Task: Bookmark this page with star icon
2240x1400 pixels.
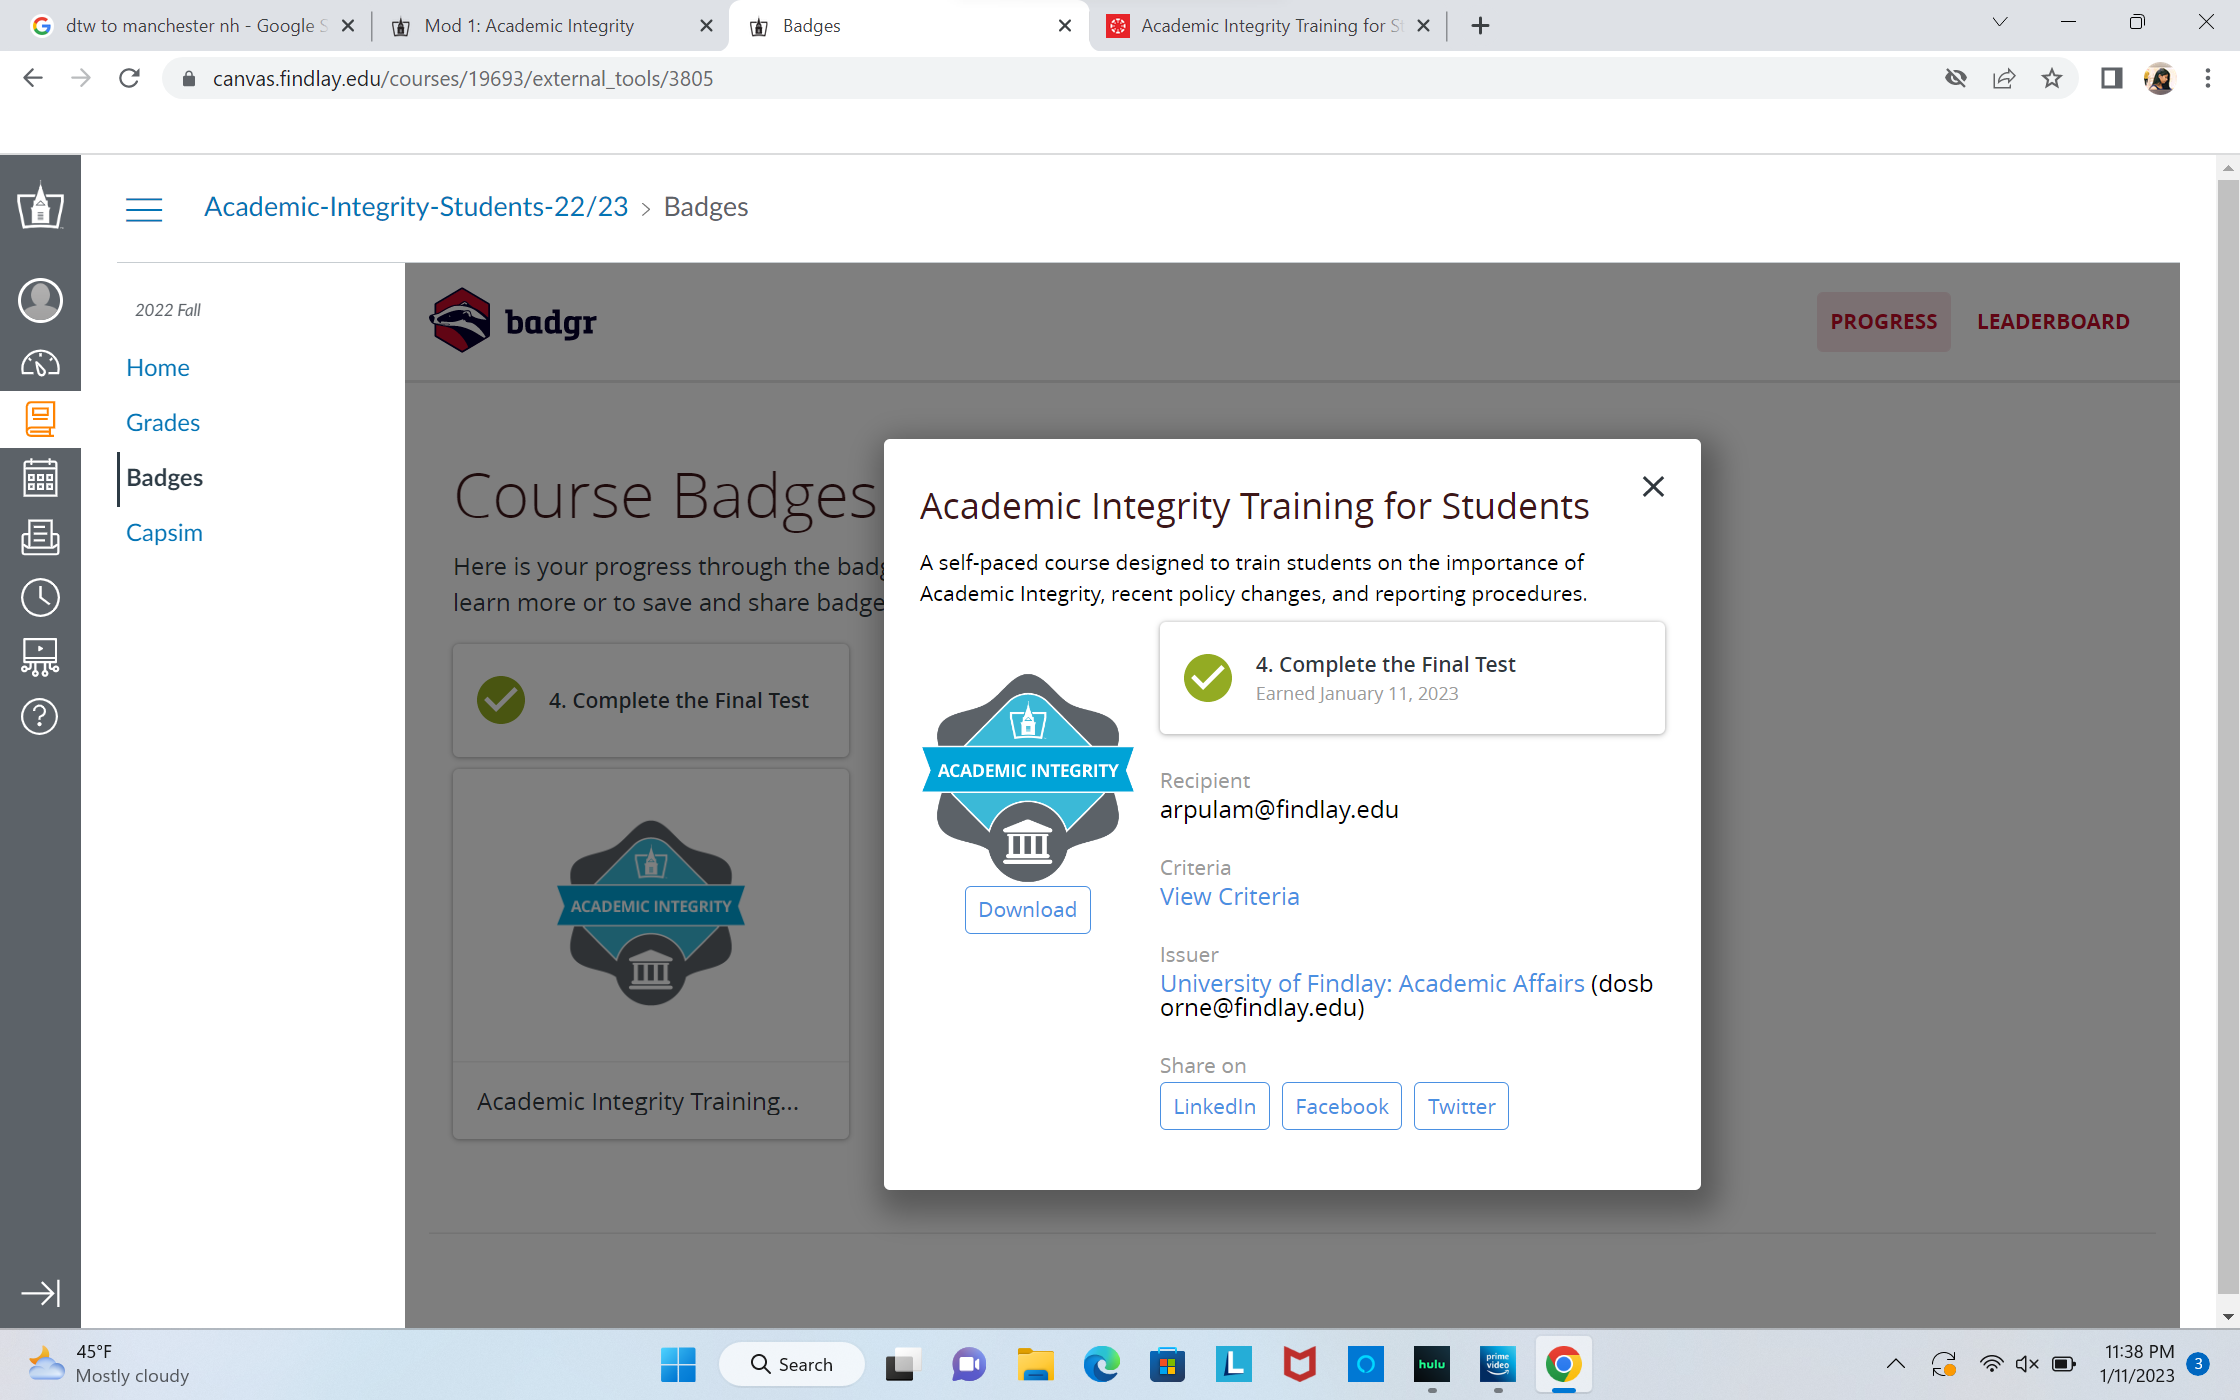Action: click(x=2052, y=78)
